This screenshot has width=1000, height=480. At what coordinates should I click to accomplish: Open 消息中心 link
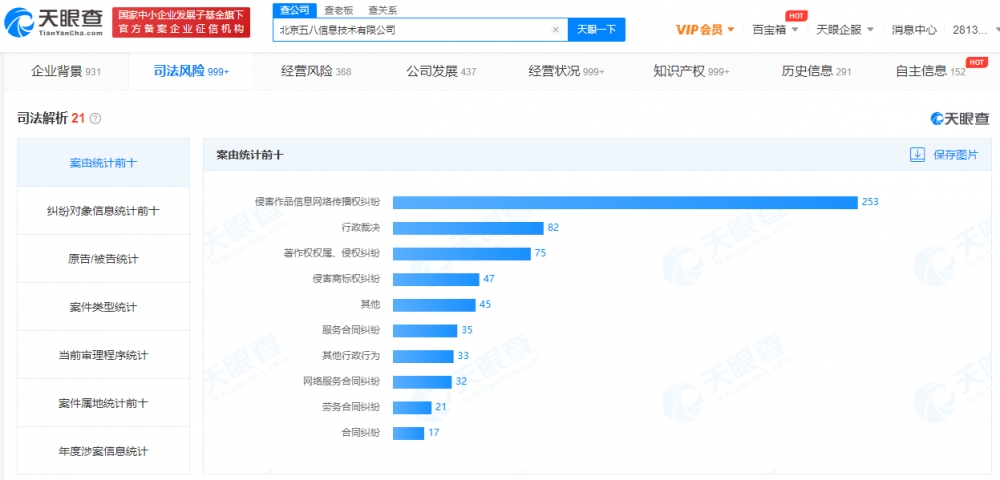(x=914, y=29)
